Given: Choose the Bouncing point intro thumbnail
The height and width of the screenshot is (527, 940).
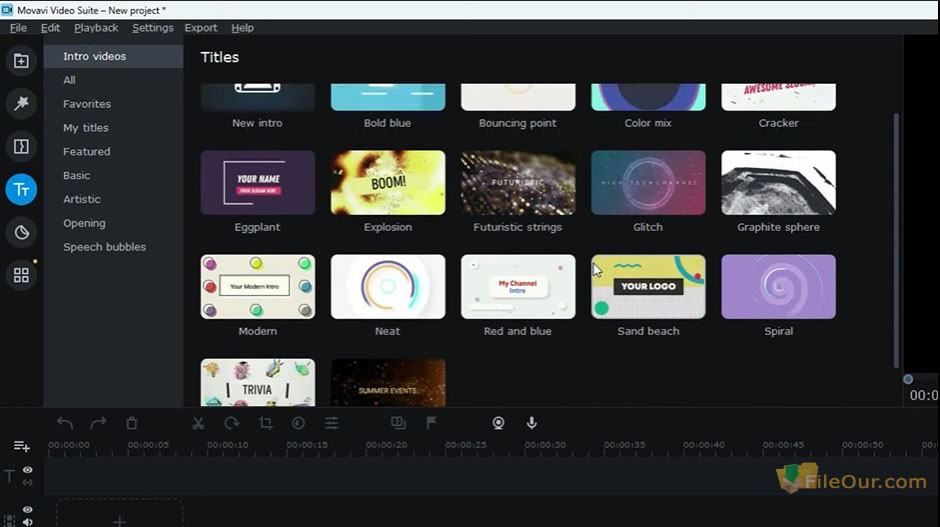Looking at the screenshot, I should point(518,97).
